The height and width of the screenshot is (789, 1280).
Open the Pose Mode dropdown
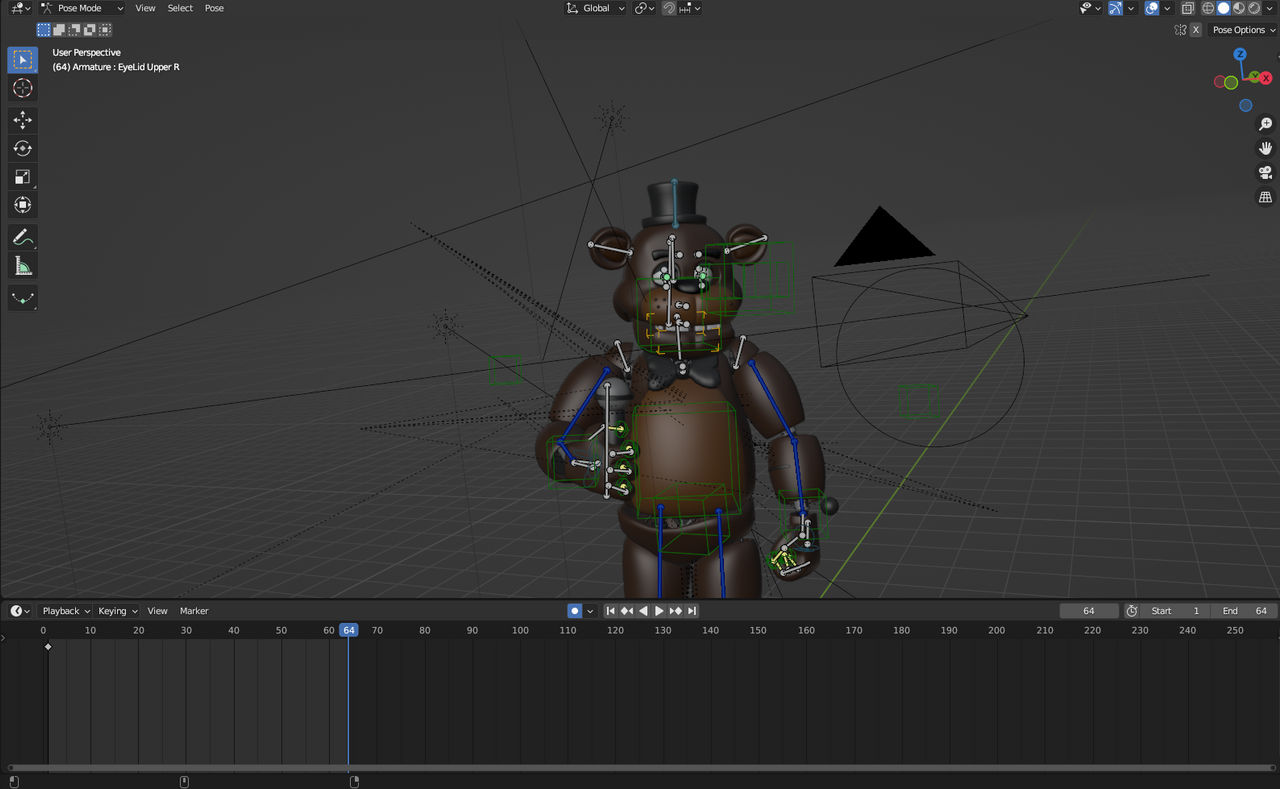82,8
